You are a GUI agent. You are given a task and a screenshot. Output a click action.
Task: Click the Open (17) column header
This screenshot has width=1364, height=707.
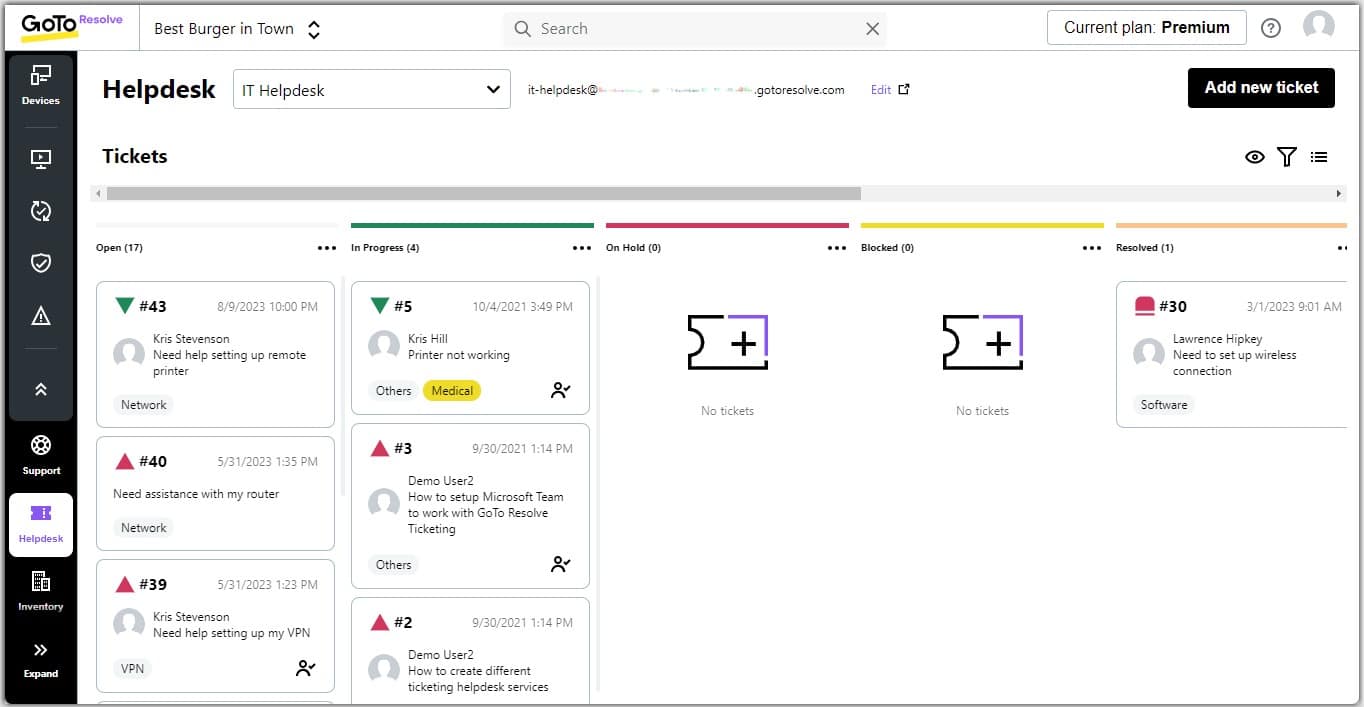pyautogui.click(x=119, y=248)
